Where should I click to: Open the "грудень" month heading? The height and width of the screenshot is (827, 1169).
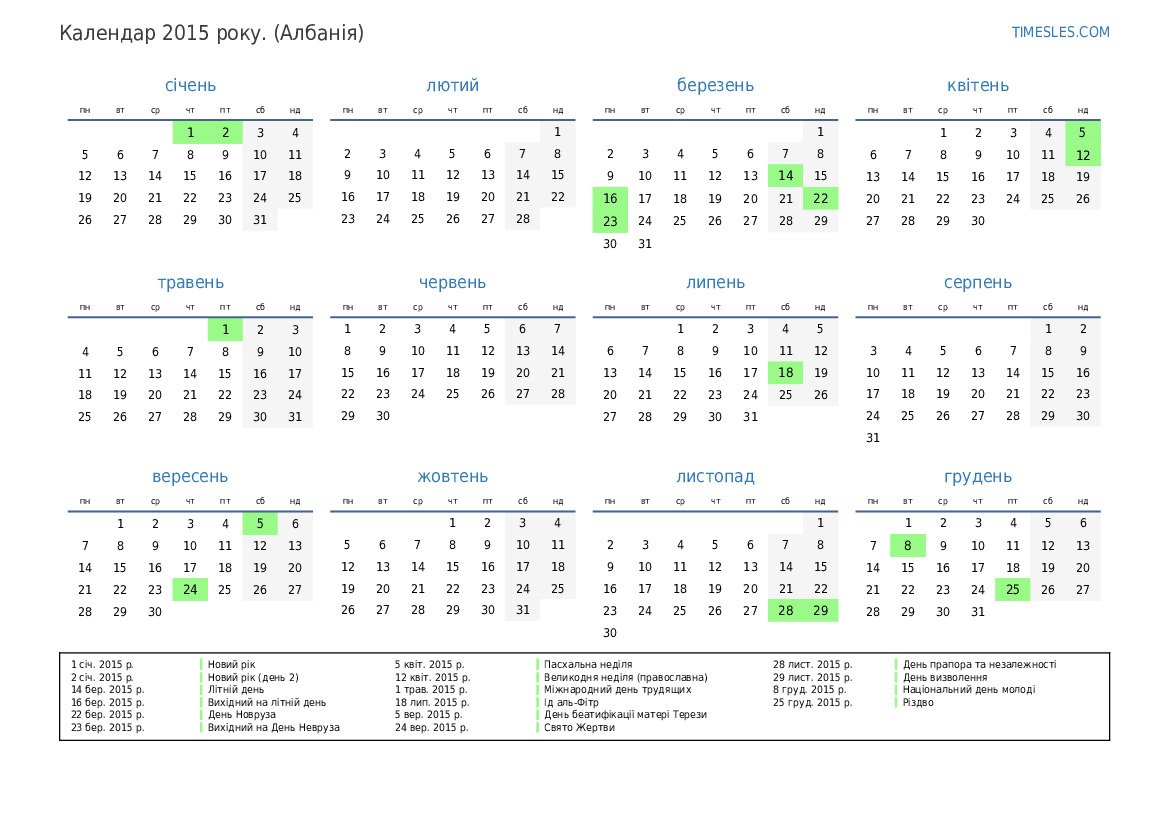point(978,477)
